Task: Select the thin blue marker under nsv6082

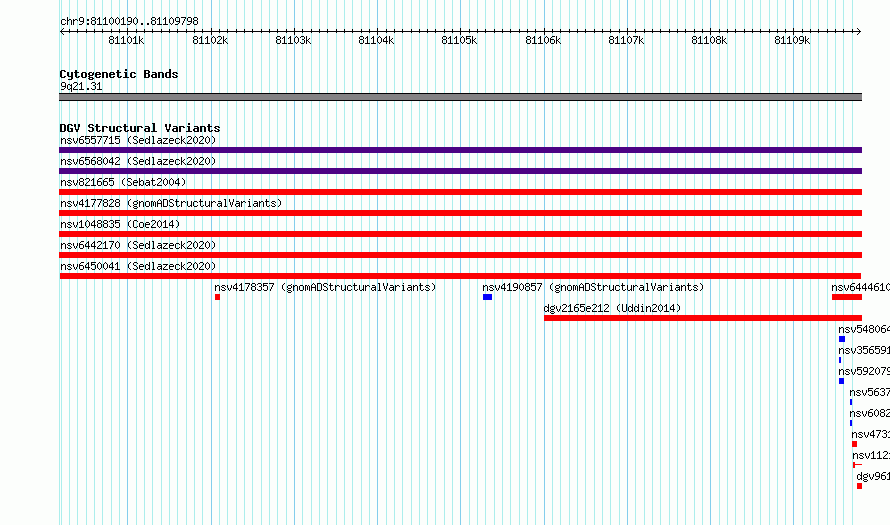Action: (851, 423)
